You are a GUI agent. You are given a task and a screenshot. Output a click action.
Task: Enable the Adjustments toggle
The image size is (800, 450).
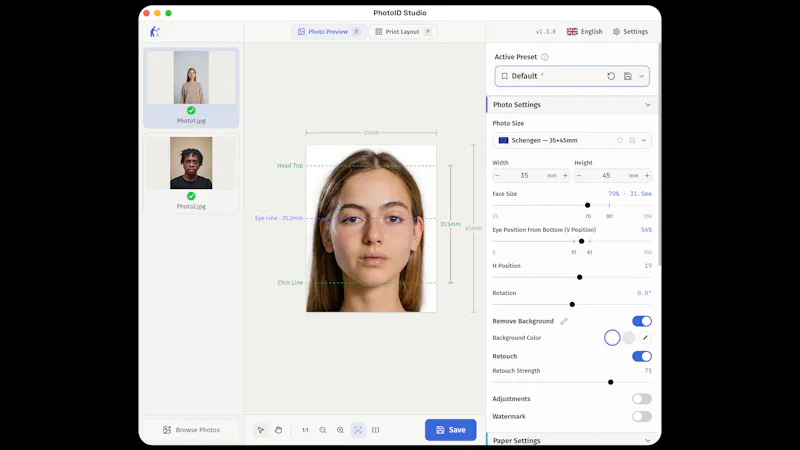coord(642,399)
